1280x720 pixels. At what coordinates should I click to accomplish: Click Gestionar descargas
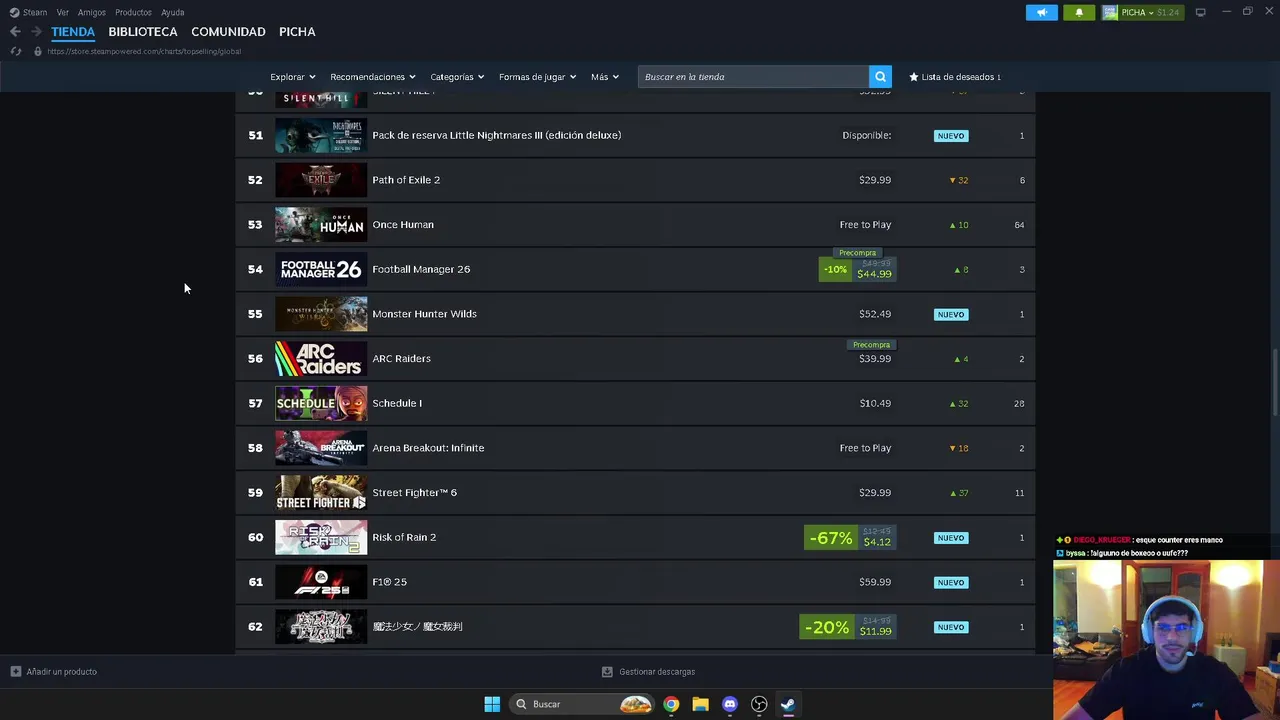point(657,672)
